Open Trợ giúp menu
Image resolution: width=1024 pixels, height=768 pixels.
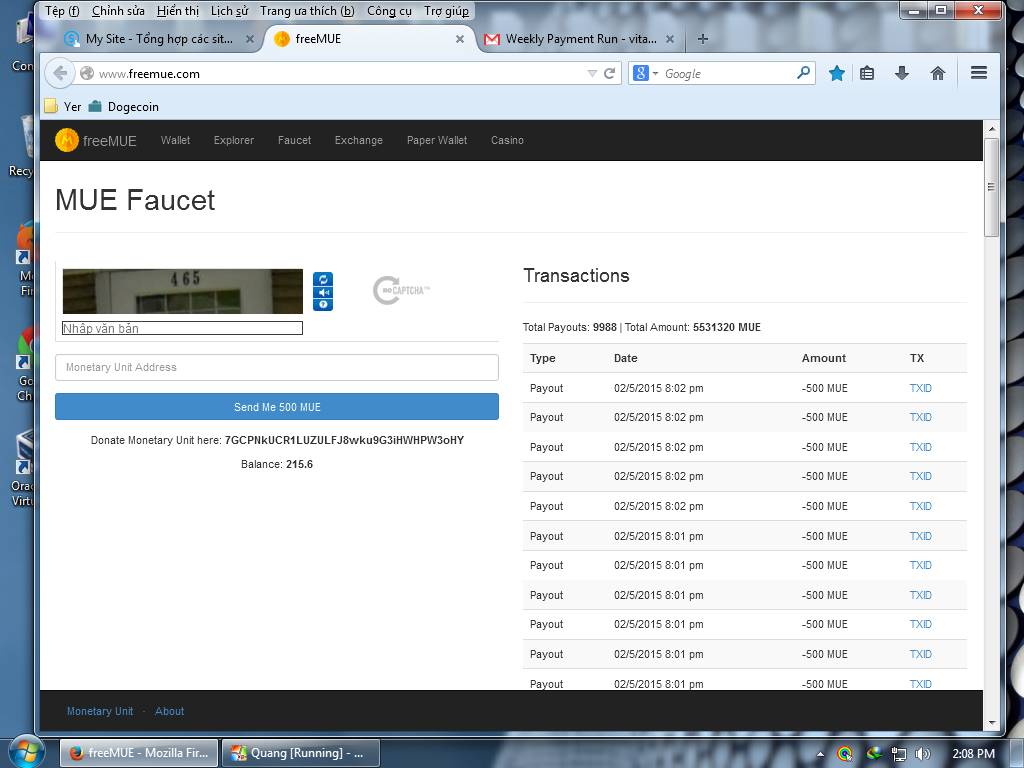tap(446, 10)
